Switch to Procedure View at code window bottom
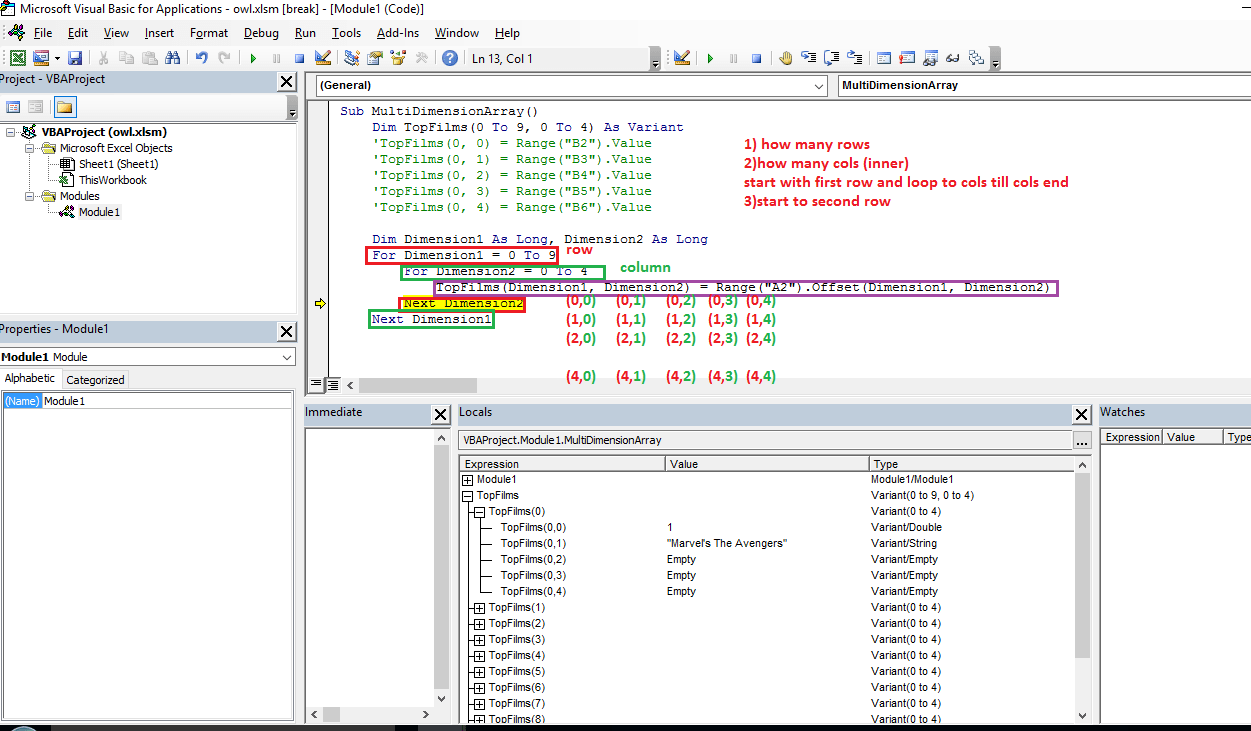 tap(316, 384)
